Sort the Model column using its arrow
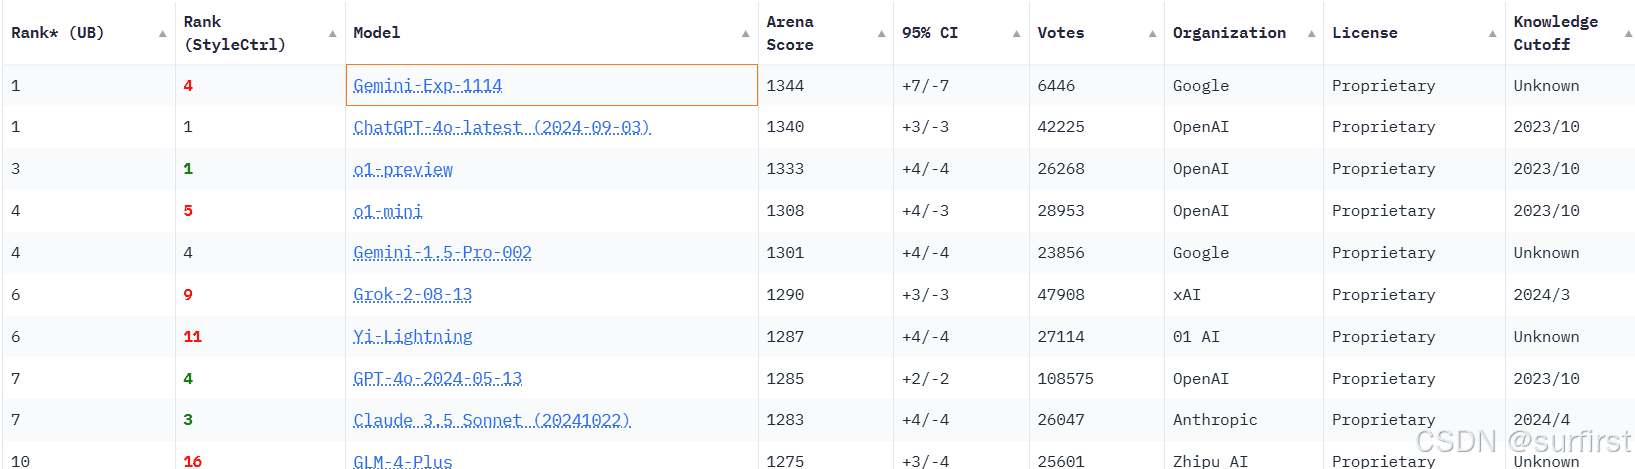Screen dimensions: 1635x469 pos(745,34)
